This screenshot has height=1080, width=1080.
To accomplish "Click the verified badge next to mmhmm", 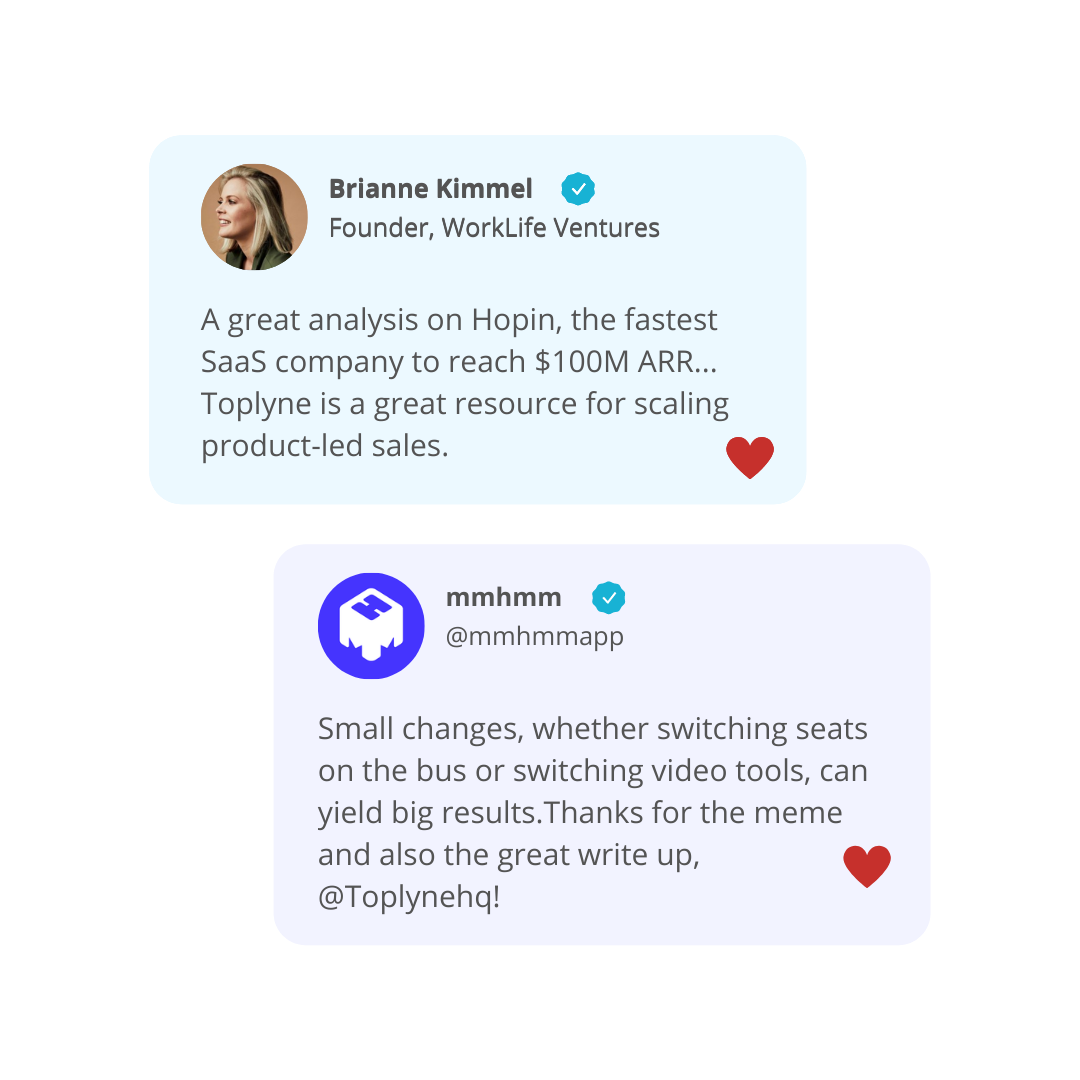I will [608, 598].
